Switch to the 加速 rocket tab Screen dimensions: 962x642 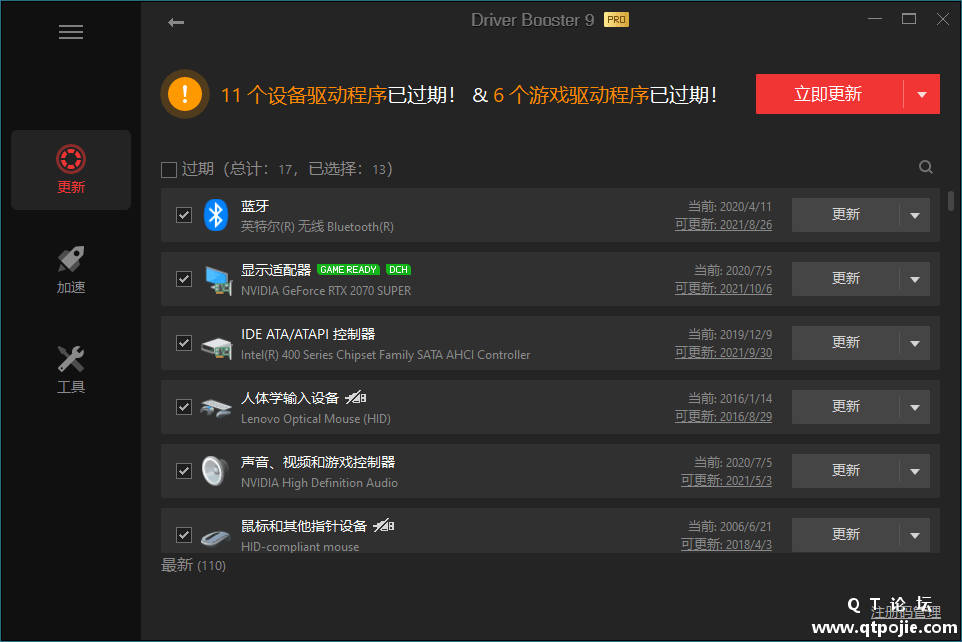(x=71, y=270)
